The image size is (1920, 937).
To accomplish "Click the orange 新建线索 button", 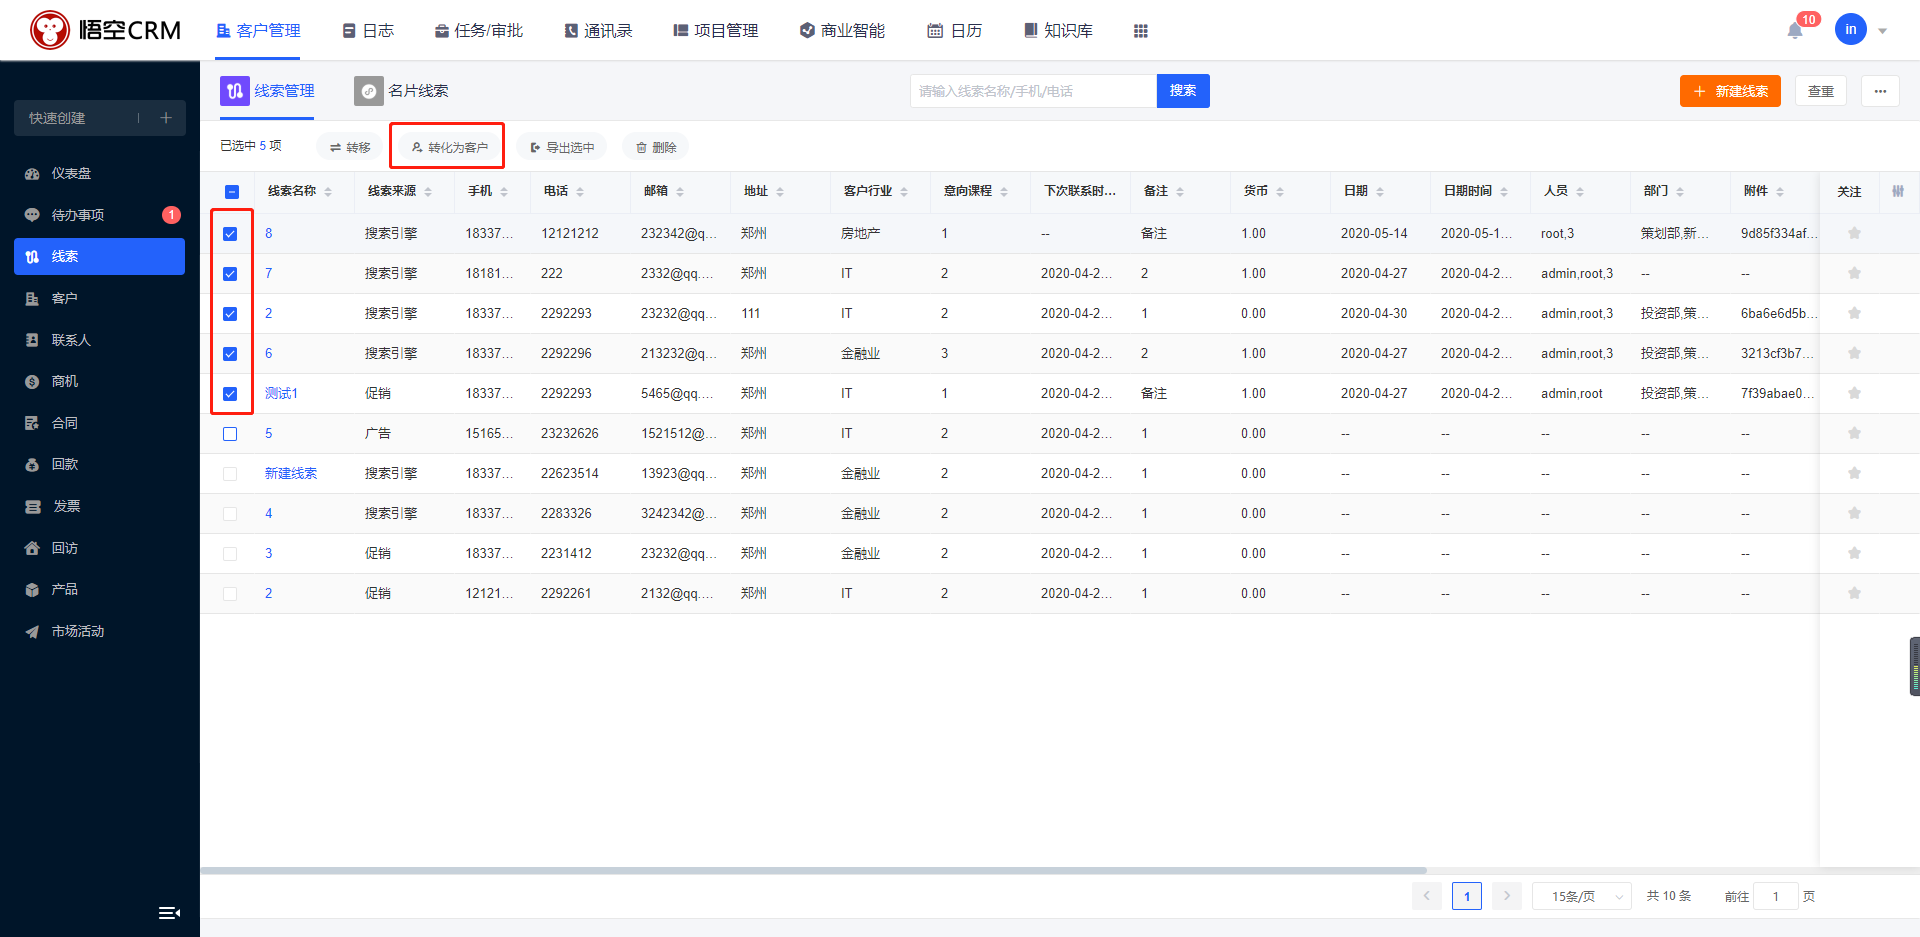I will pos(1730,91).
